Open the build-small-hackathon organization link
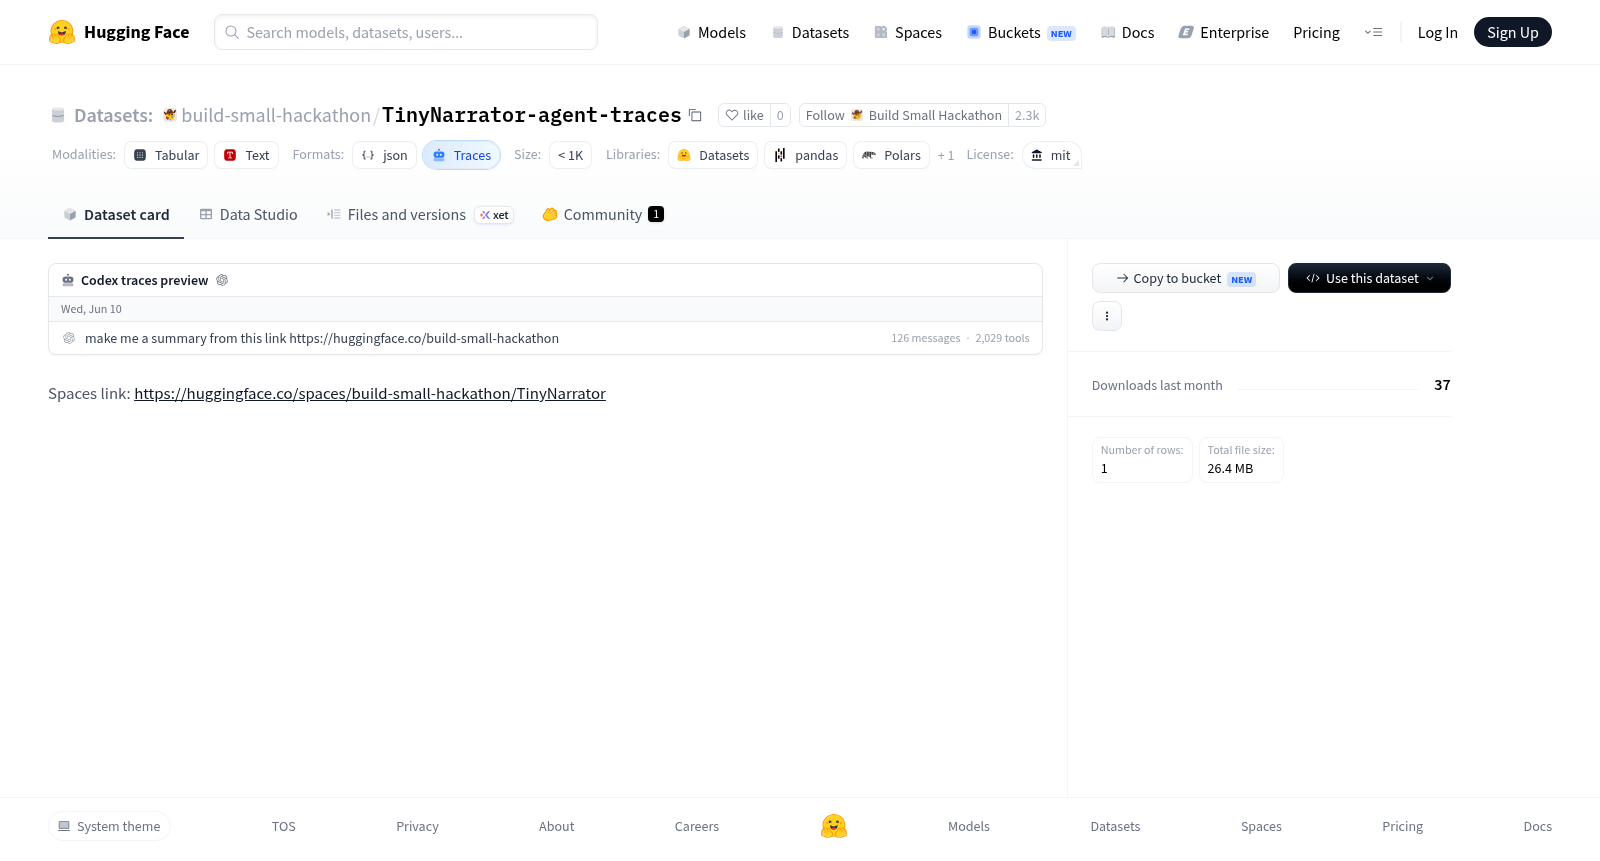 pos(276,115)
